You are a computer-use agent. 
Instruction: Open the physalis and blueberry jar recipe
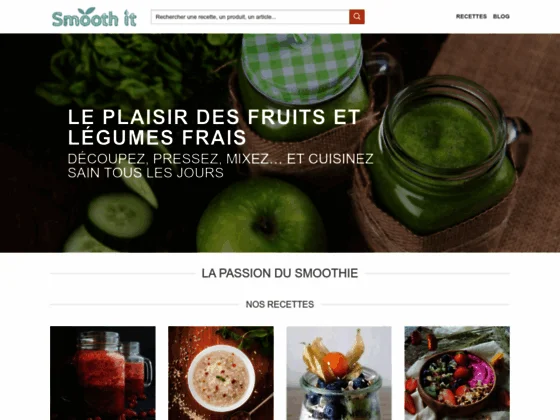pos(339,373)
